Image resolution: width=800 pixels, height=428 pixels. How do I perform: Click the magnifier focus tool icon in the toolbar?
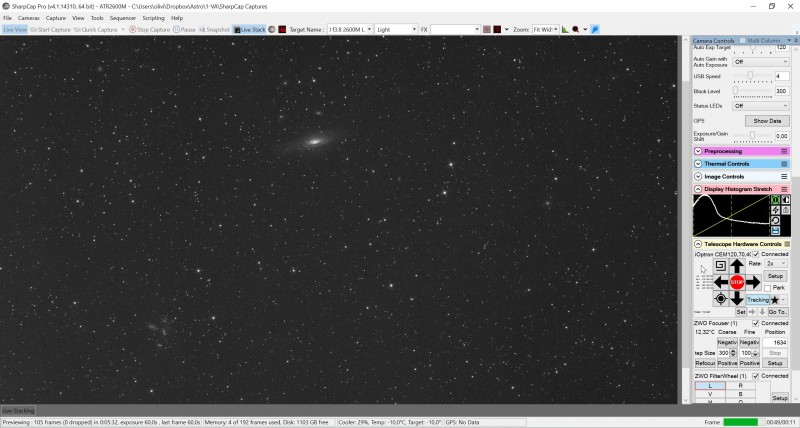coord(576,30)
